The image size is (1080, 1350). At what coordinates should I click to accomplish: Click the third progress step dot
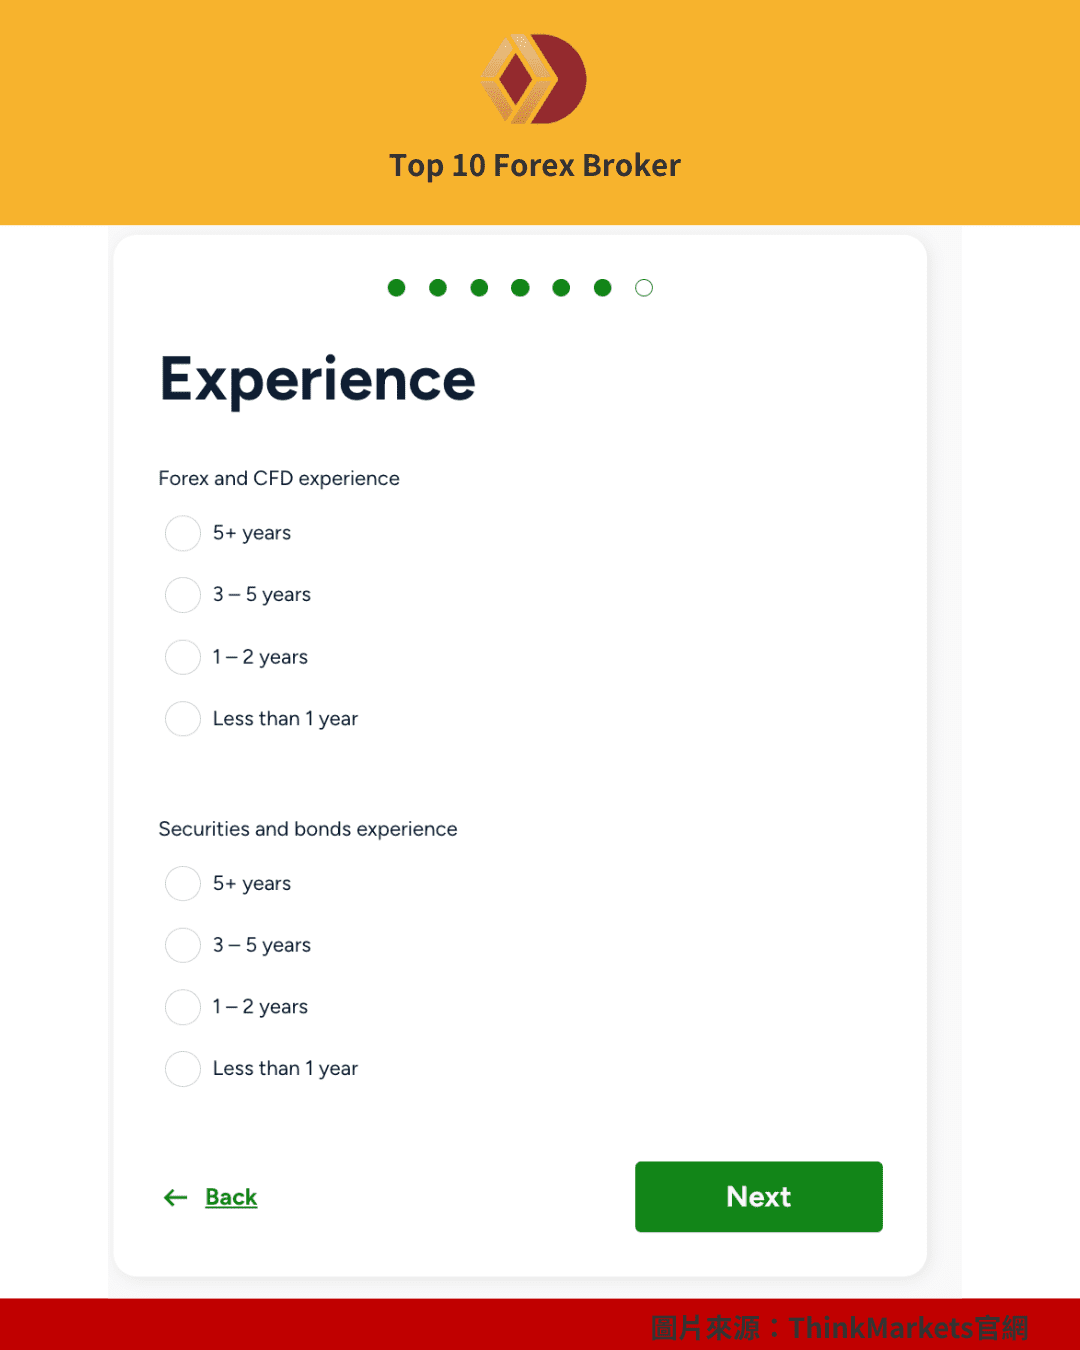coord(479,288)
